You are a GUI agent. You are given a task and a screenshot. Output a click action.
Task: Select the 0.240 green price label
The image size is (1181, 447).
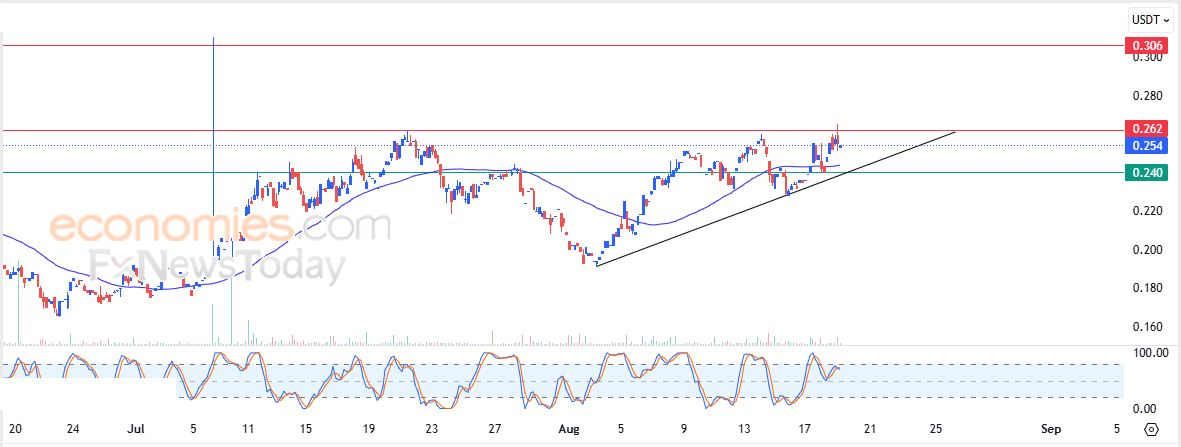(1146, 173)
